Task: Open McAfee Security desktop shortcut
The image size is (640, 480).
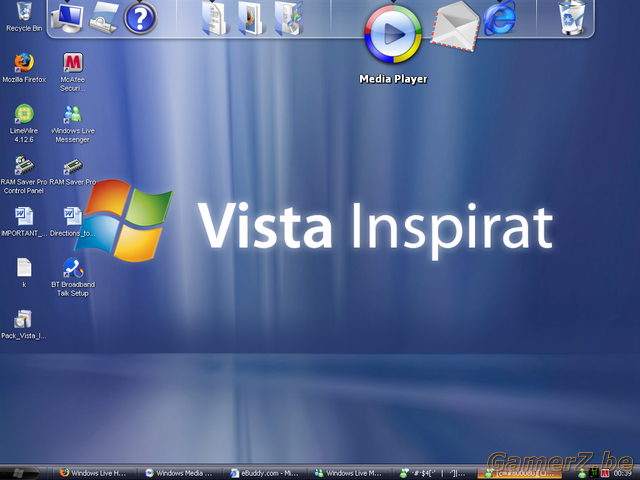Action: (73, 72)
